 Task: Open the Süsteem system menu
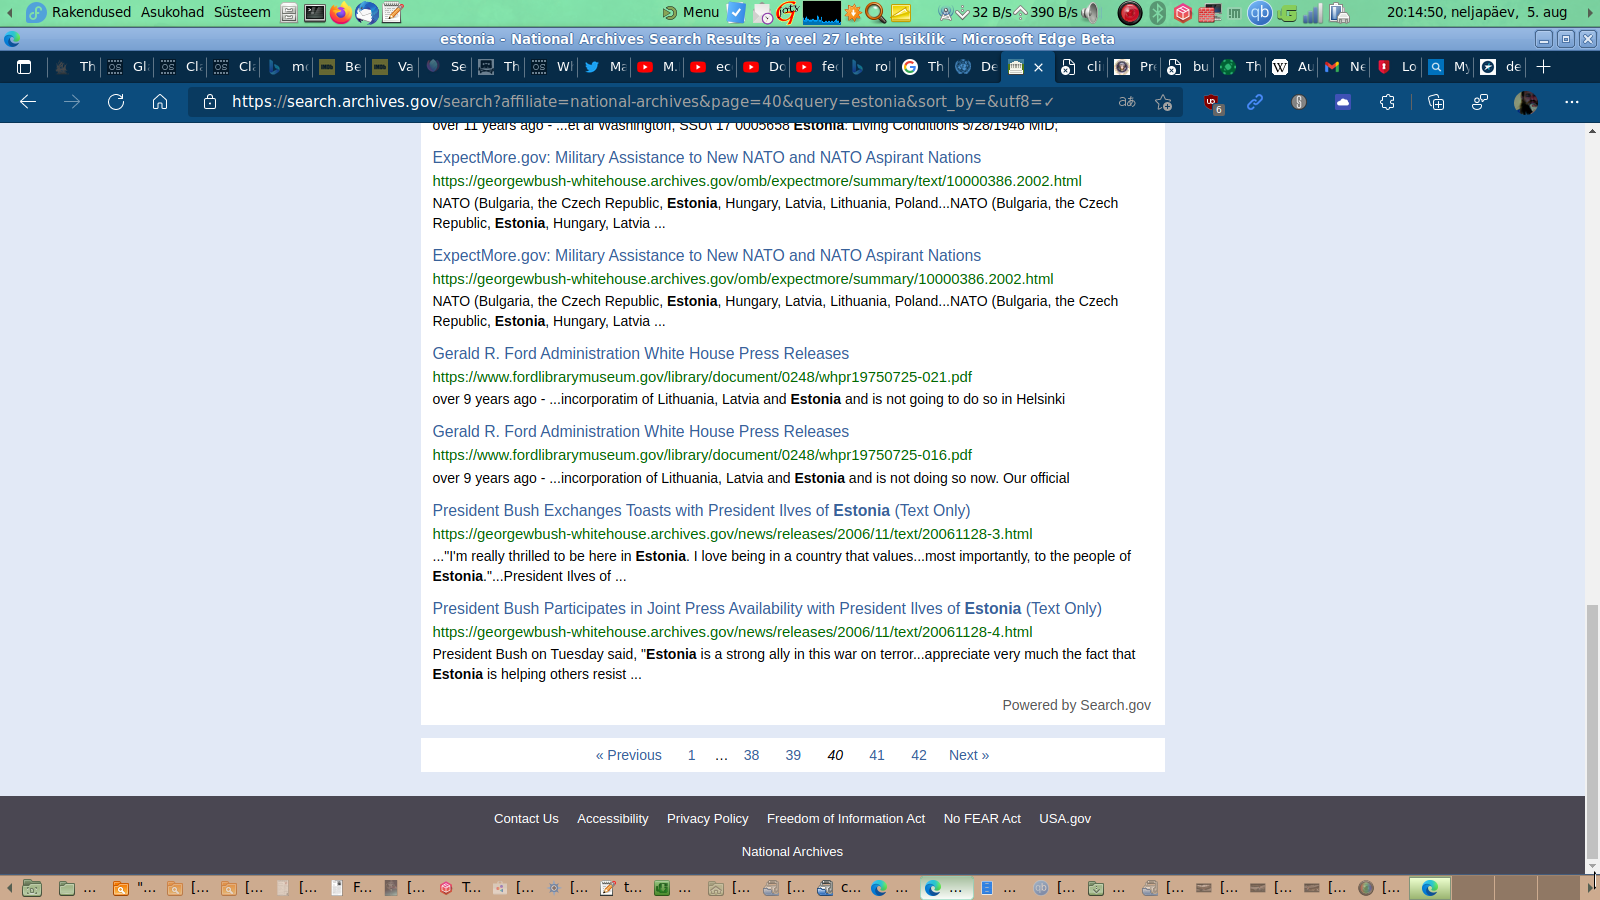242,12
